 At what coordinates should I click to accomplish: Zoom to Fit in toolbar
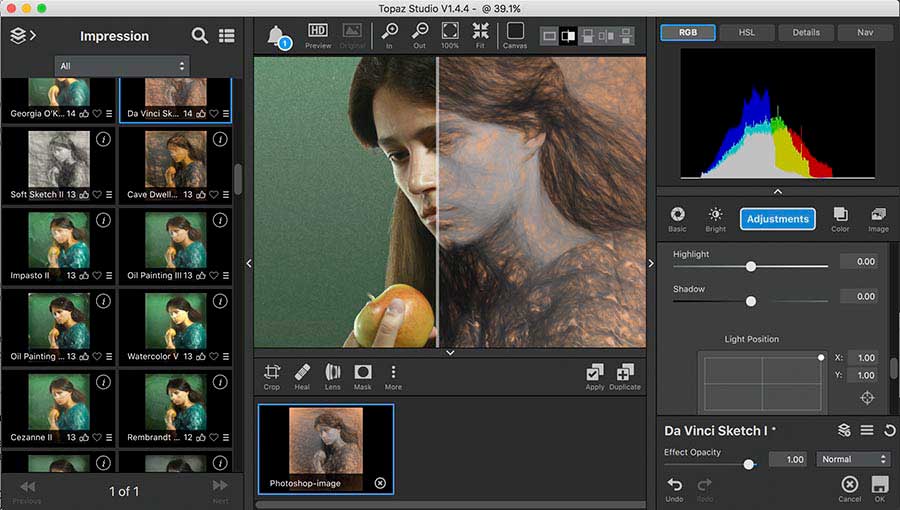pos(480,34)
